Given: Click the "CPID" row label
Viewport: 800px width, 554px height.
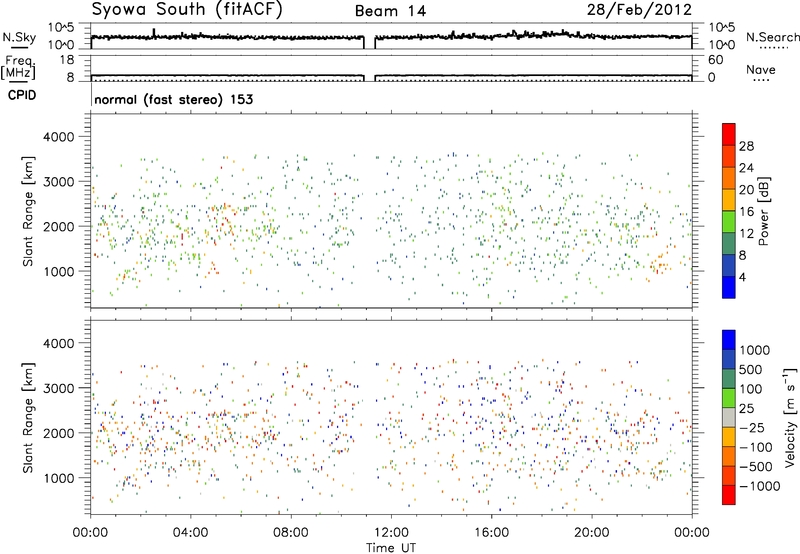Looking at the screenshot, I should tap(22, 95).
